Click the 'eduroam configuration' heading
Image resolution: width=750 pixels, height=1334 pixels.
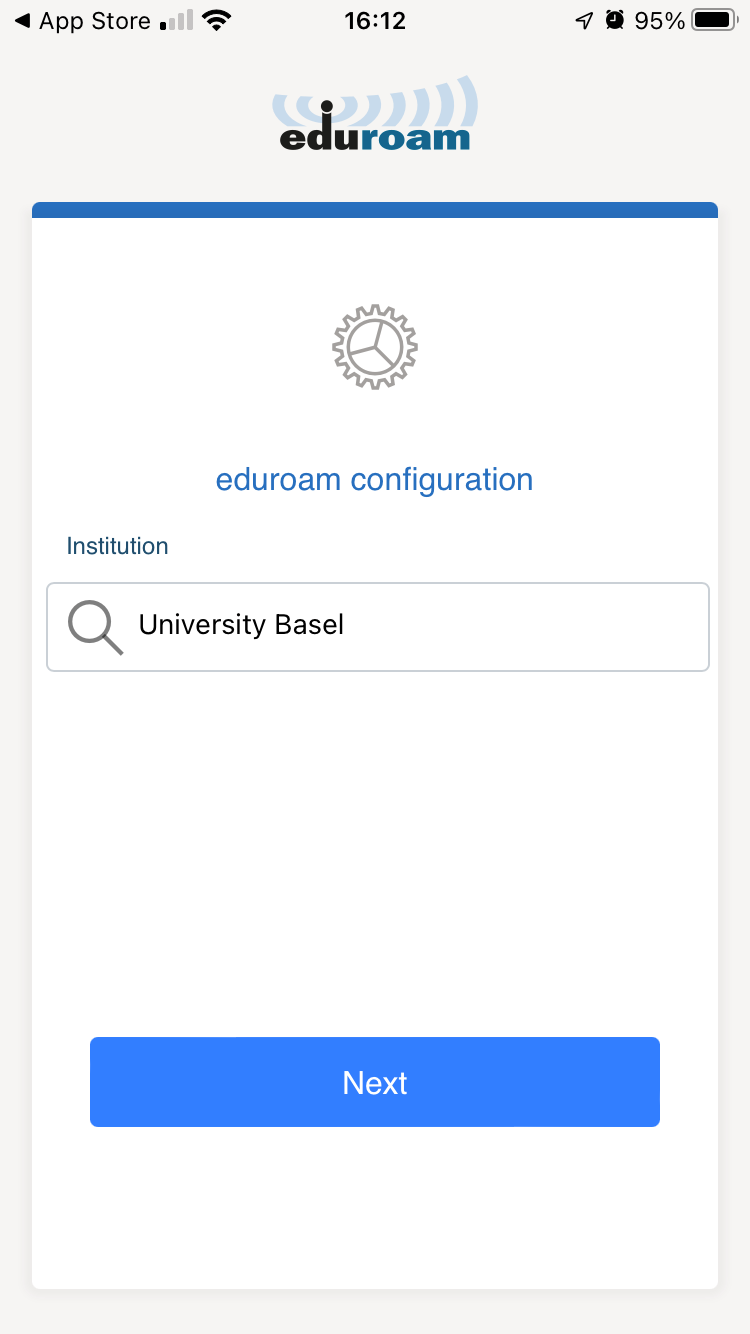pyautogui.click(x=374, y=480)
